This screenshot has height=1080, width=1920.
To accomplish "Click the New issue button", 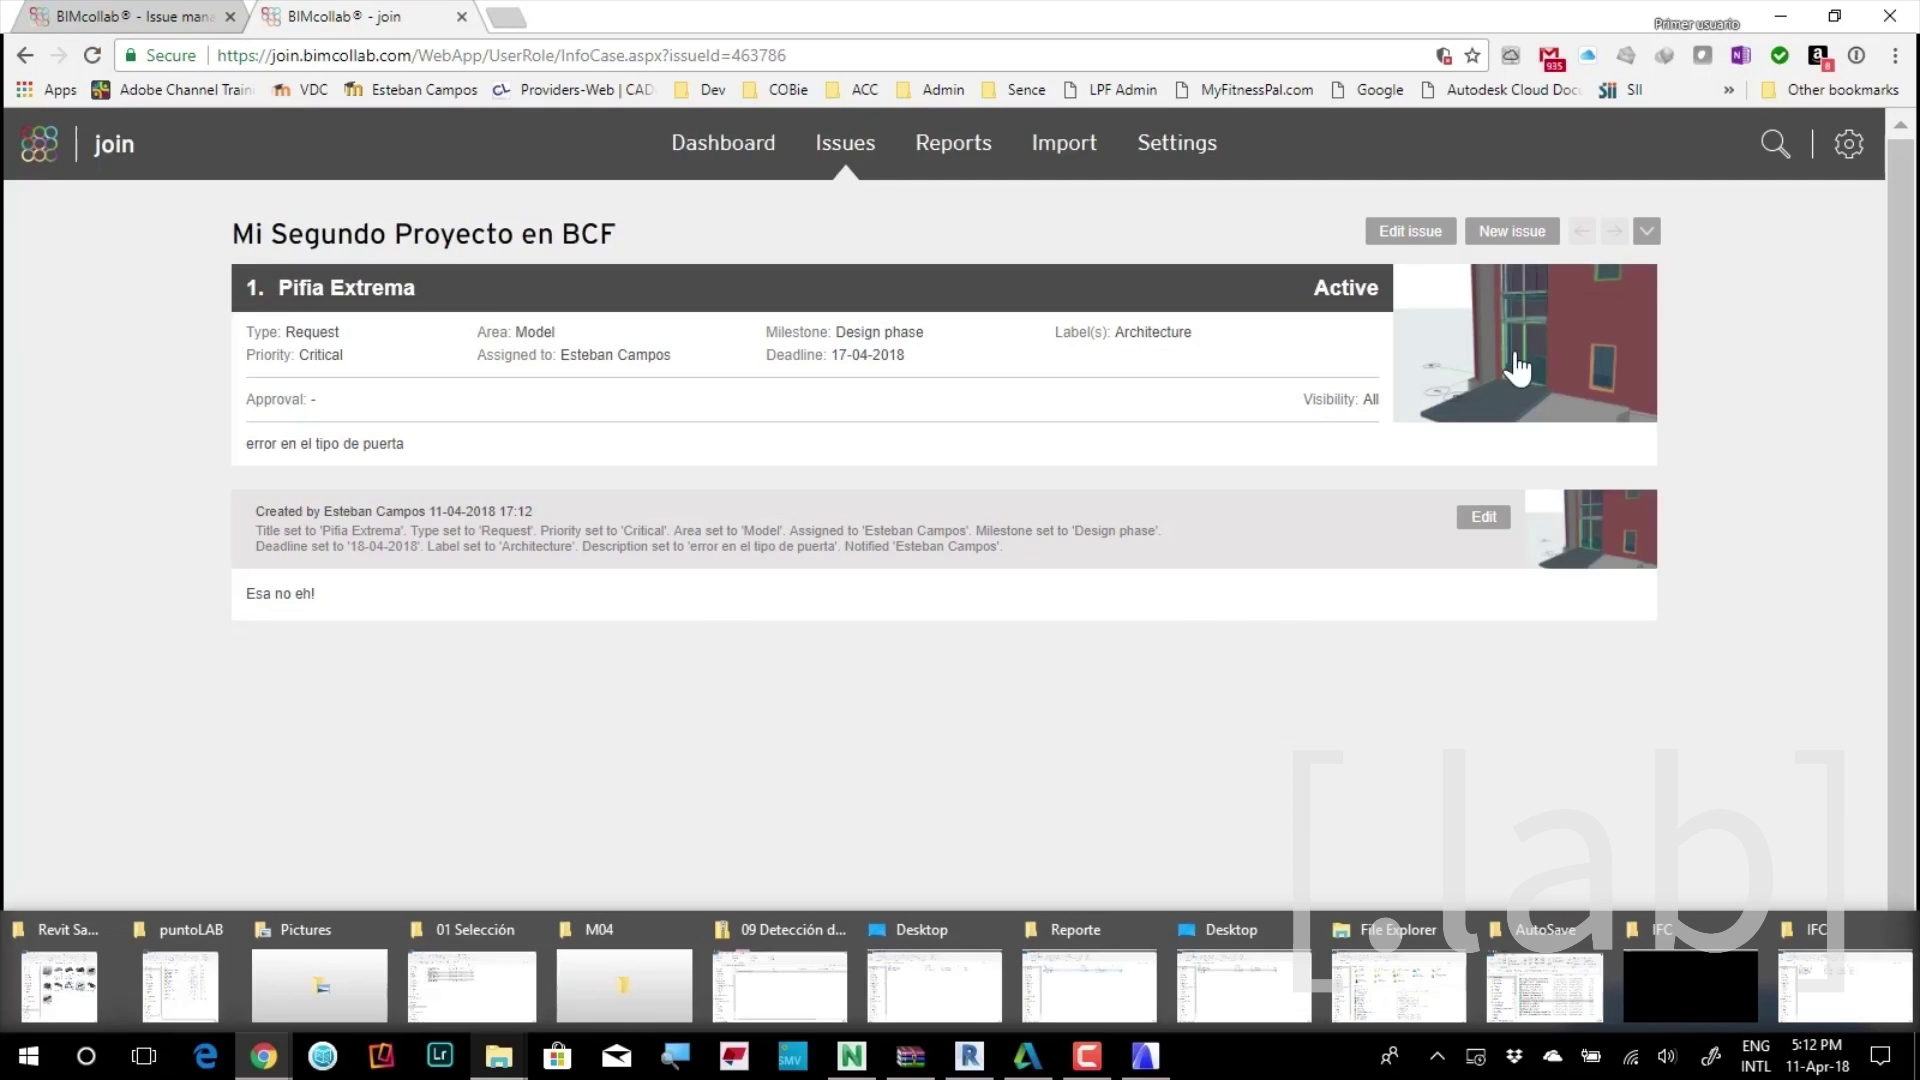I will (1512, 231).
